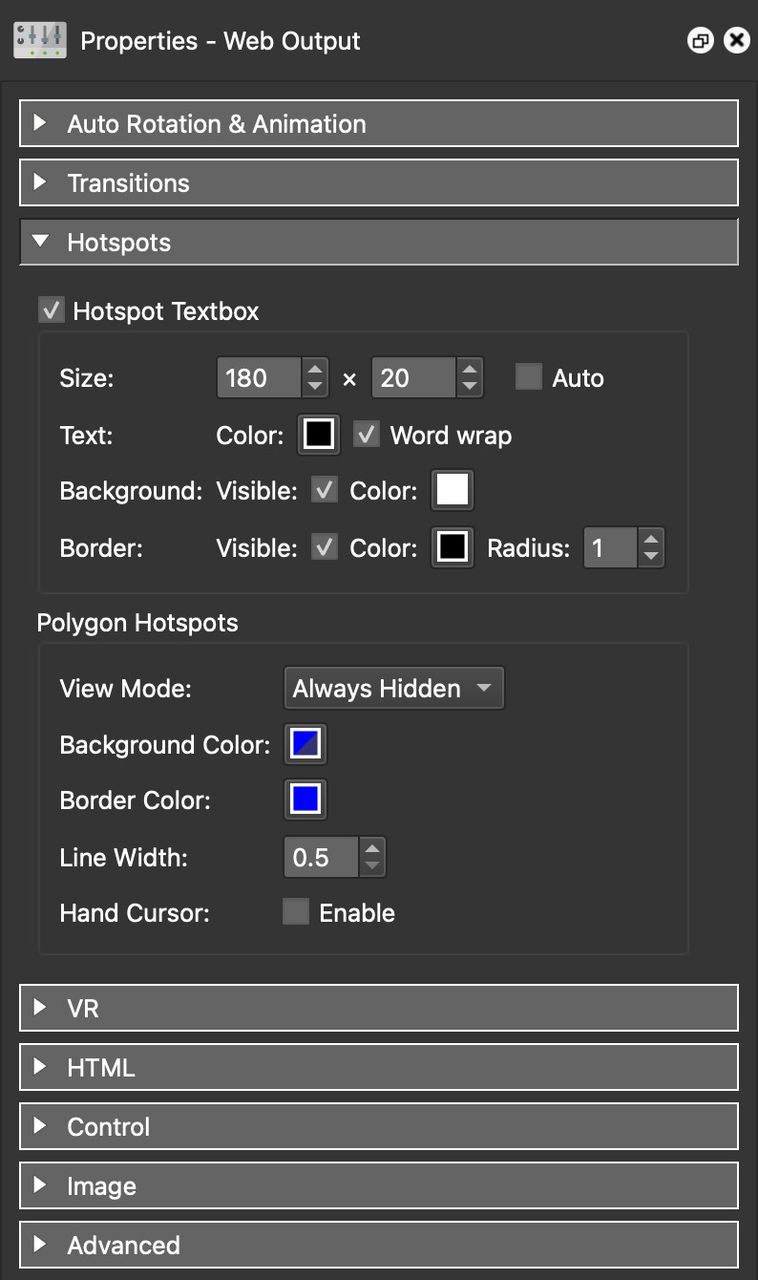This screenshot has width=758, height=1280.
Task: Click the Line Width field showing 0.5
Action: 321,857
